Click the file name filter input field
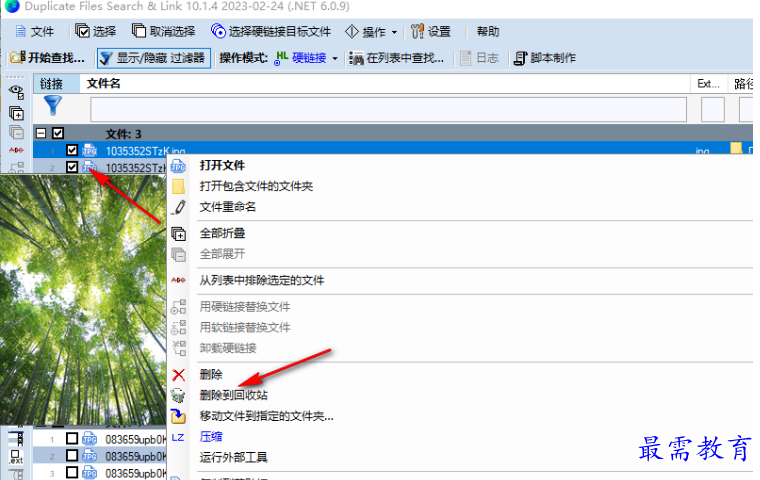Screen dimensions: 760x480 (388, 110)
